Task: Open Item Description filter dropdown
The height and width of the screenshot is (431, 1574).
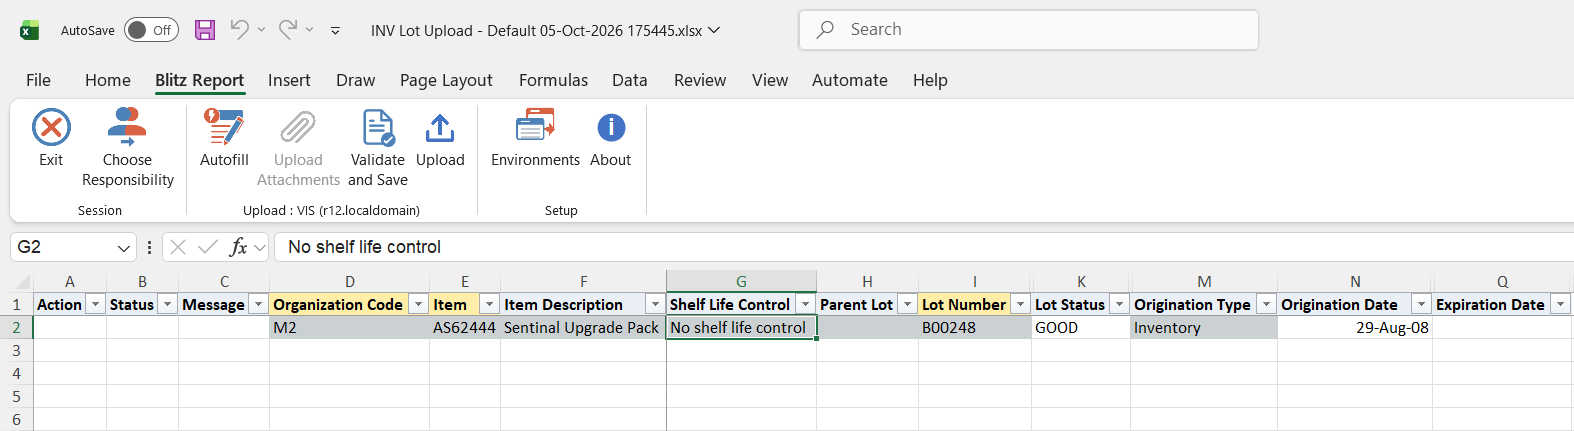Action: coord(655,304)
